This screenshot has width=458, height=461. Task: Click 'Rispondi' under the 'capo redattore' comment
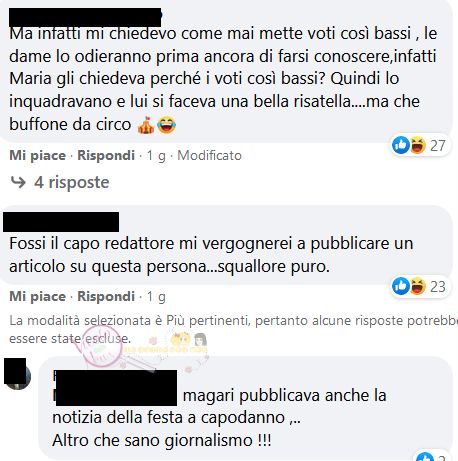(x=106, y=296)
